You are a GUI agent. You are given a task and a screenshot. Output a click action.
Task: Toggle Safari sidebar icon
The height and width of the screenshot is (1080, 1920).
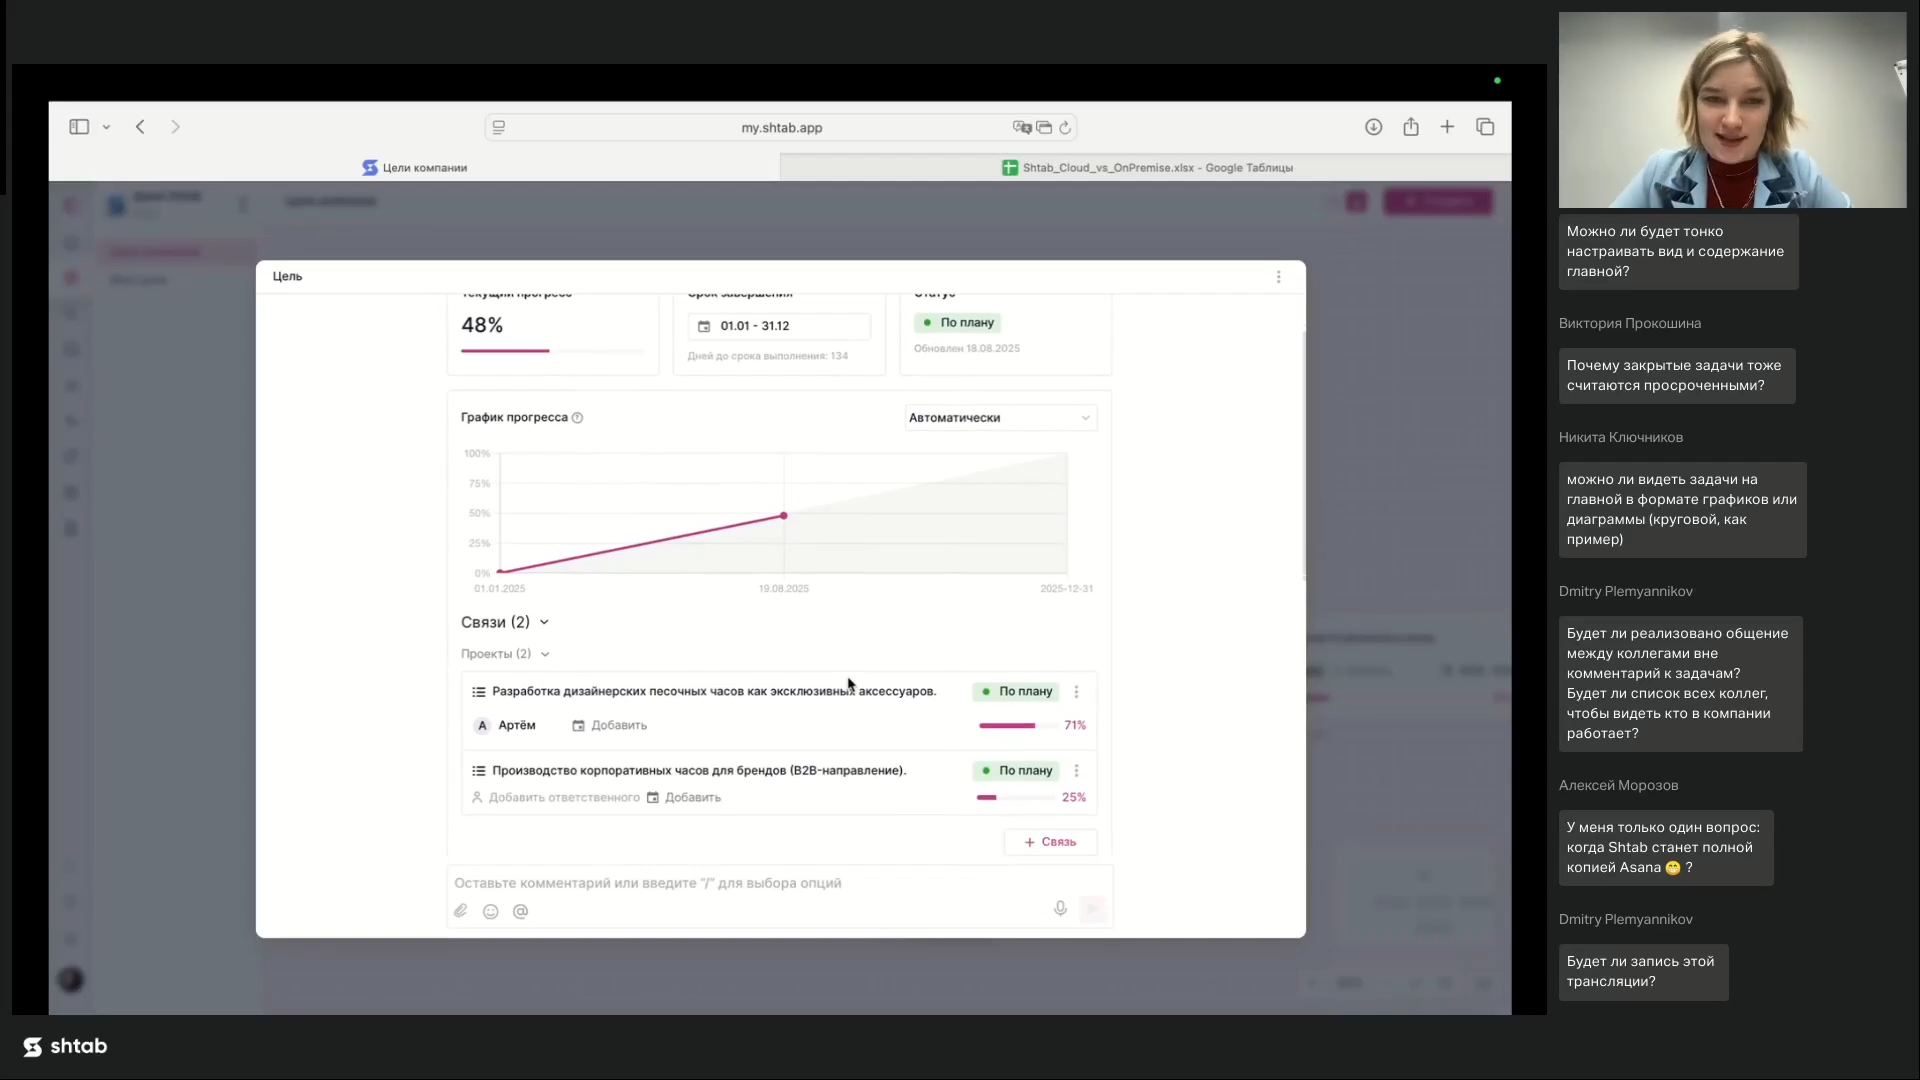tap(79, 127)
